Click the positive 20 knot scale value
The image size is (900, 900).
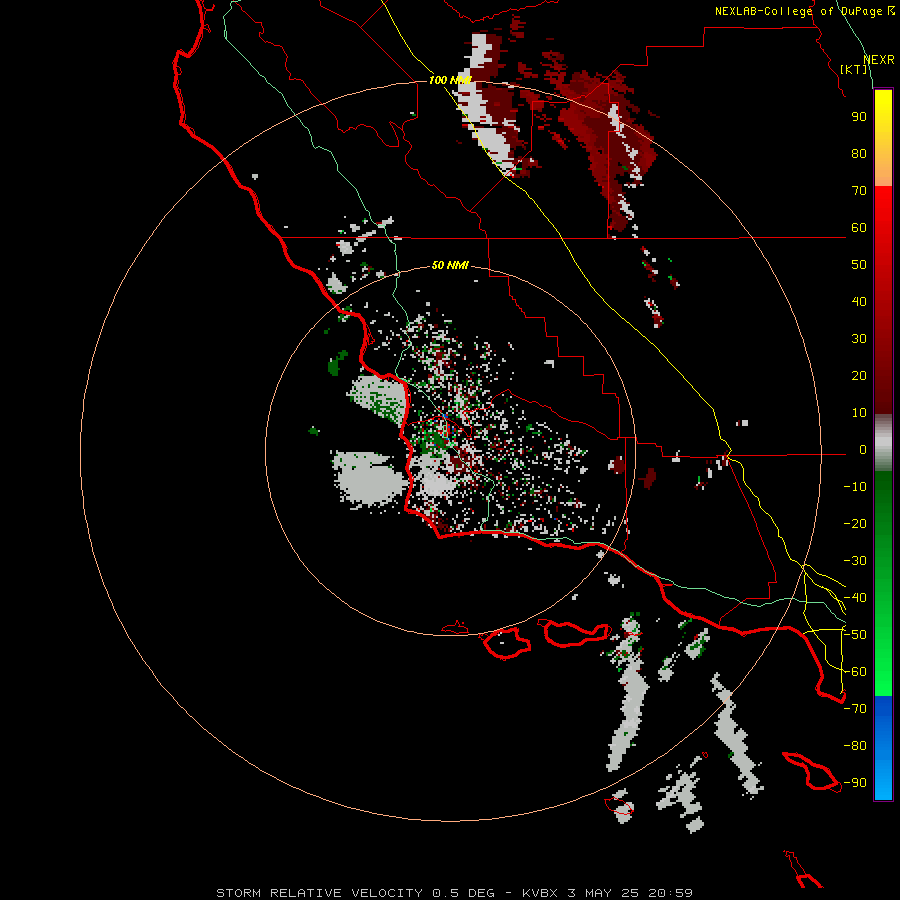pos(859,375)
